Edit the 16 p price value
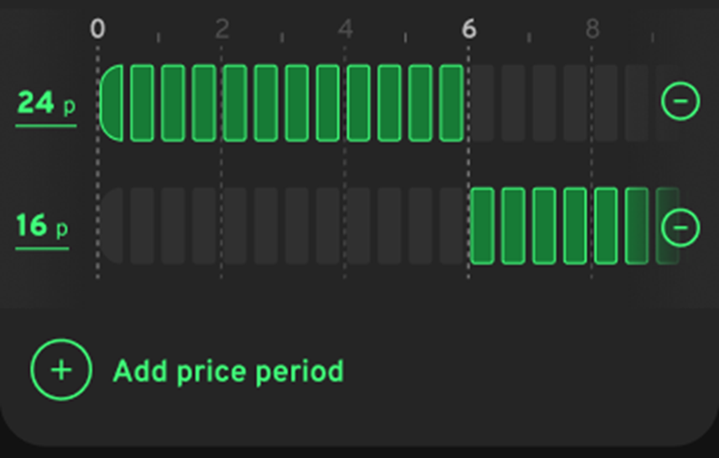The image size is (719, 458). pyautogui.click(x=42, y=226)
